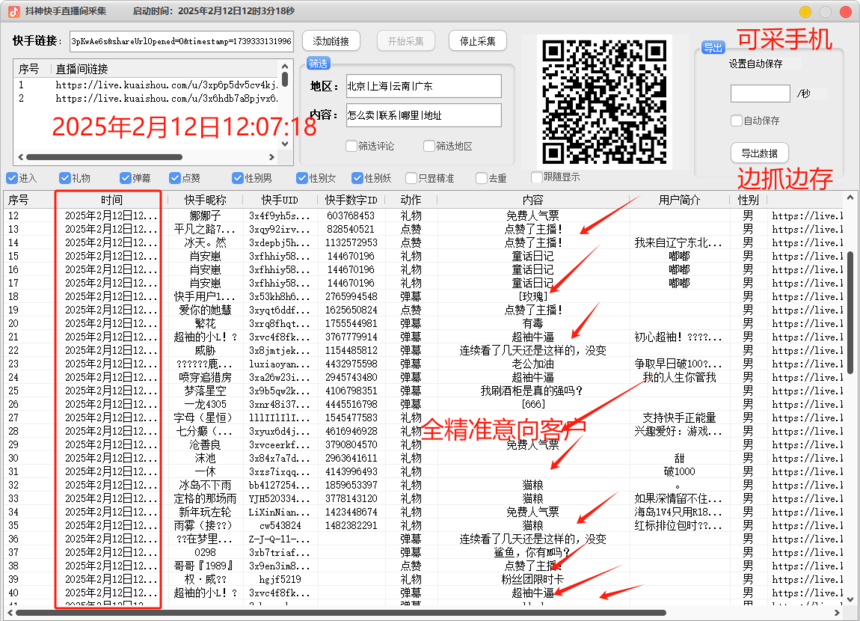The width and height of the screenshot is (860, 621).
Task: Click user bio 支持快手正能量
Action: tap(679, 417)
